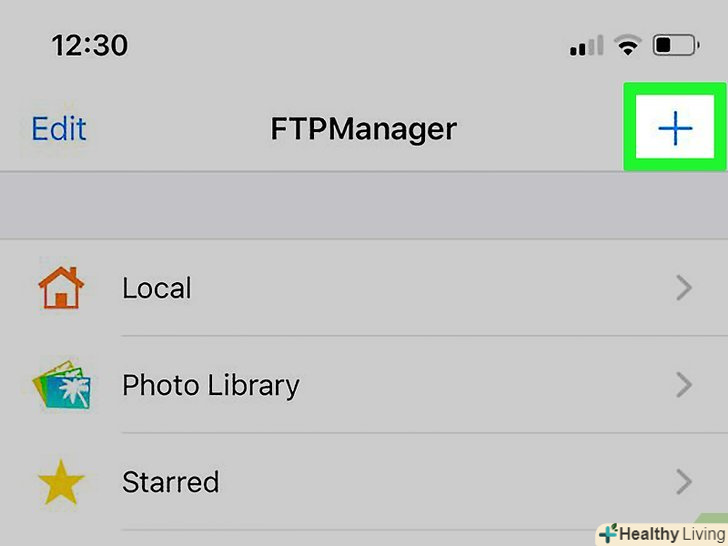This screenshot has width=728, height=546.
Task: Expand Local using its right chevron
Action: coord(684,289)
